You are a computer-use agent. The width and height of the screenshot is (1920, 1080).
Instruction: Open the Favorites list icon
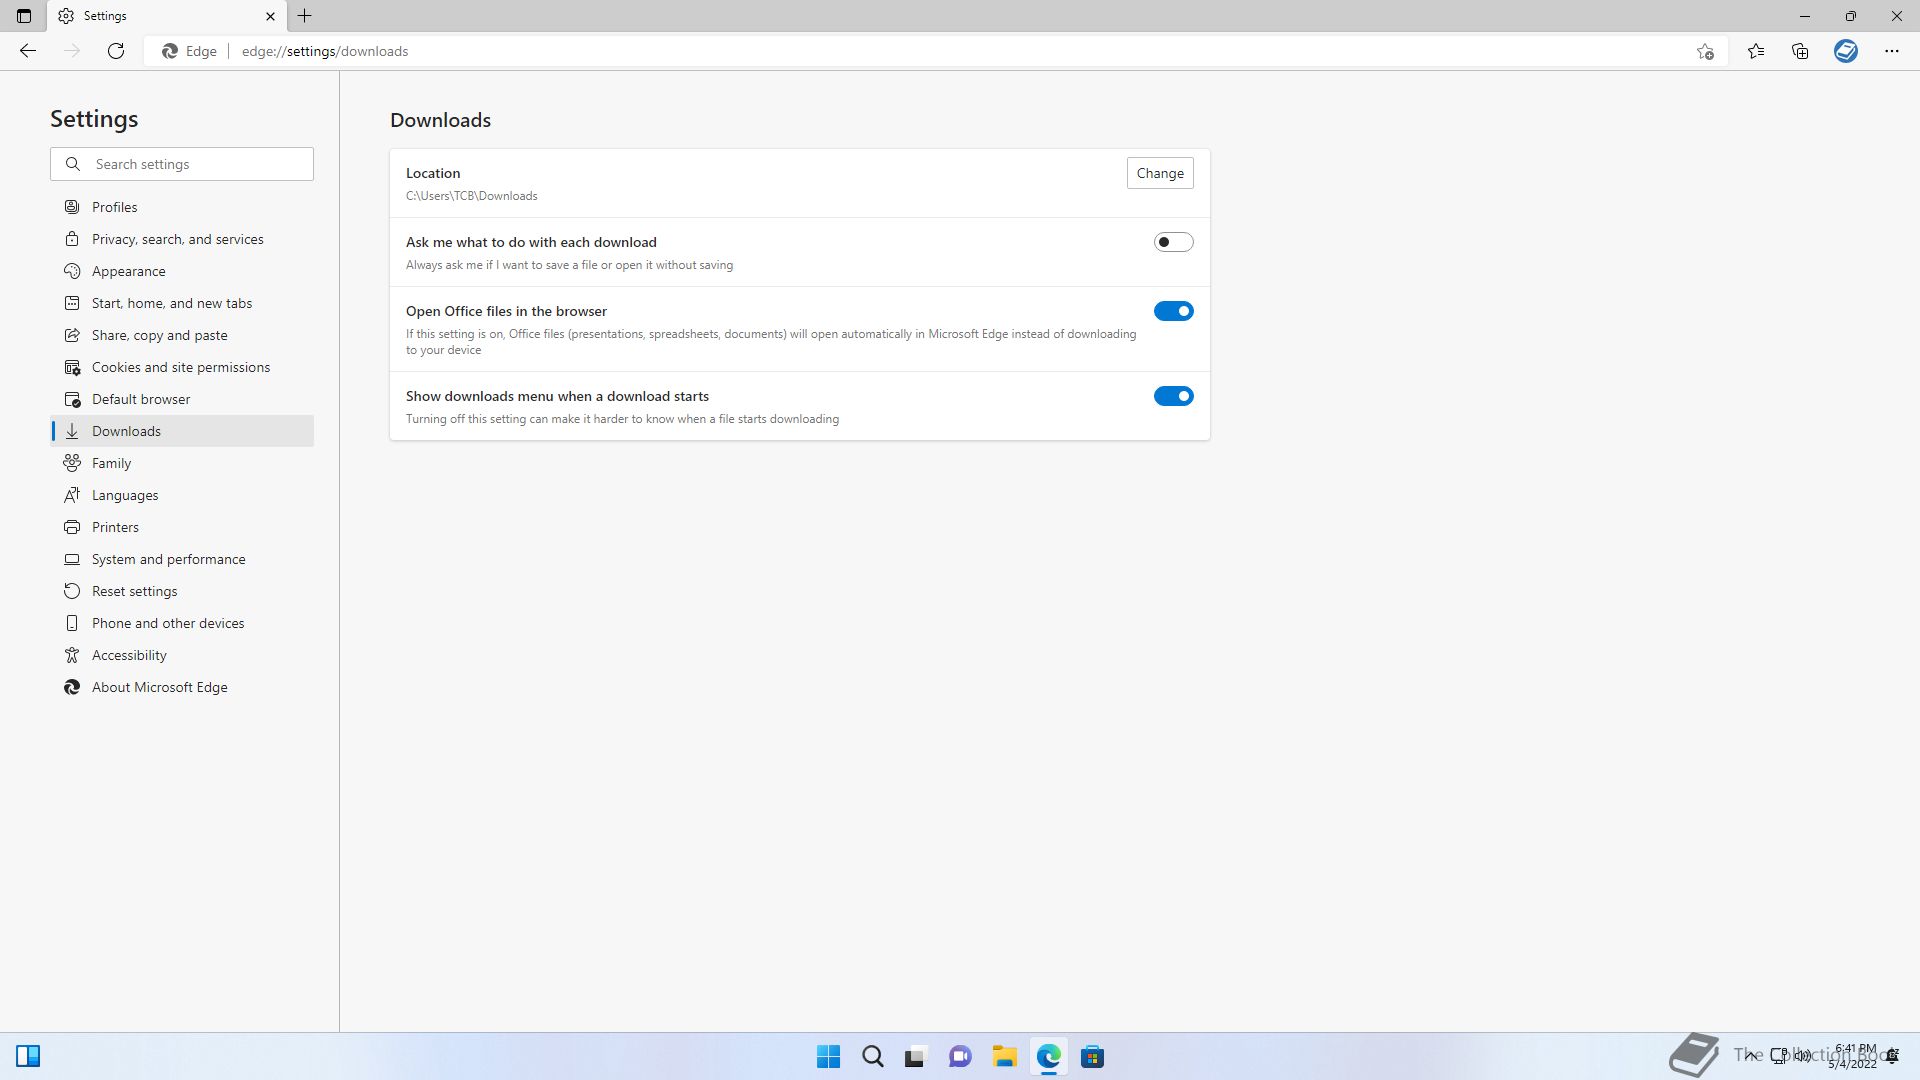[x=1756, y=51]
